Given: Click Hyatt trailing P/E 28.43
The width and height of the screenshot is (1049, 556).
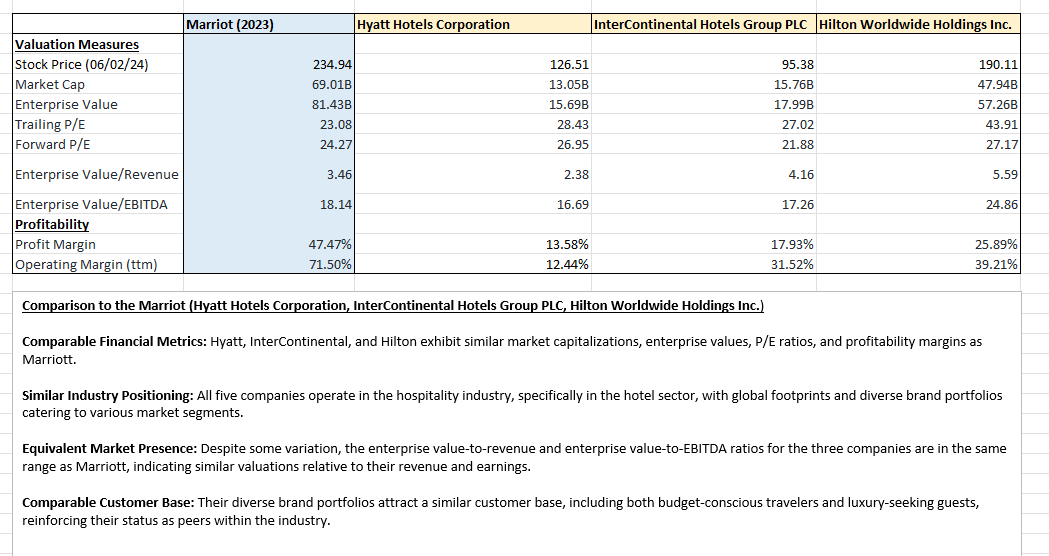Looking at the screenshot, I should coord(472,124).
